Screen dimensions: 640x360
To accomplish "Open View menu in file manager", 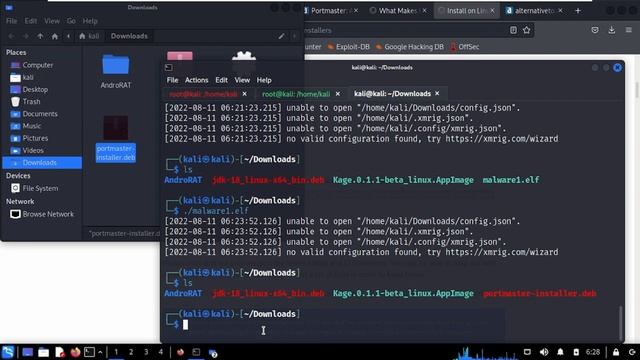I will point(52,21).
